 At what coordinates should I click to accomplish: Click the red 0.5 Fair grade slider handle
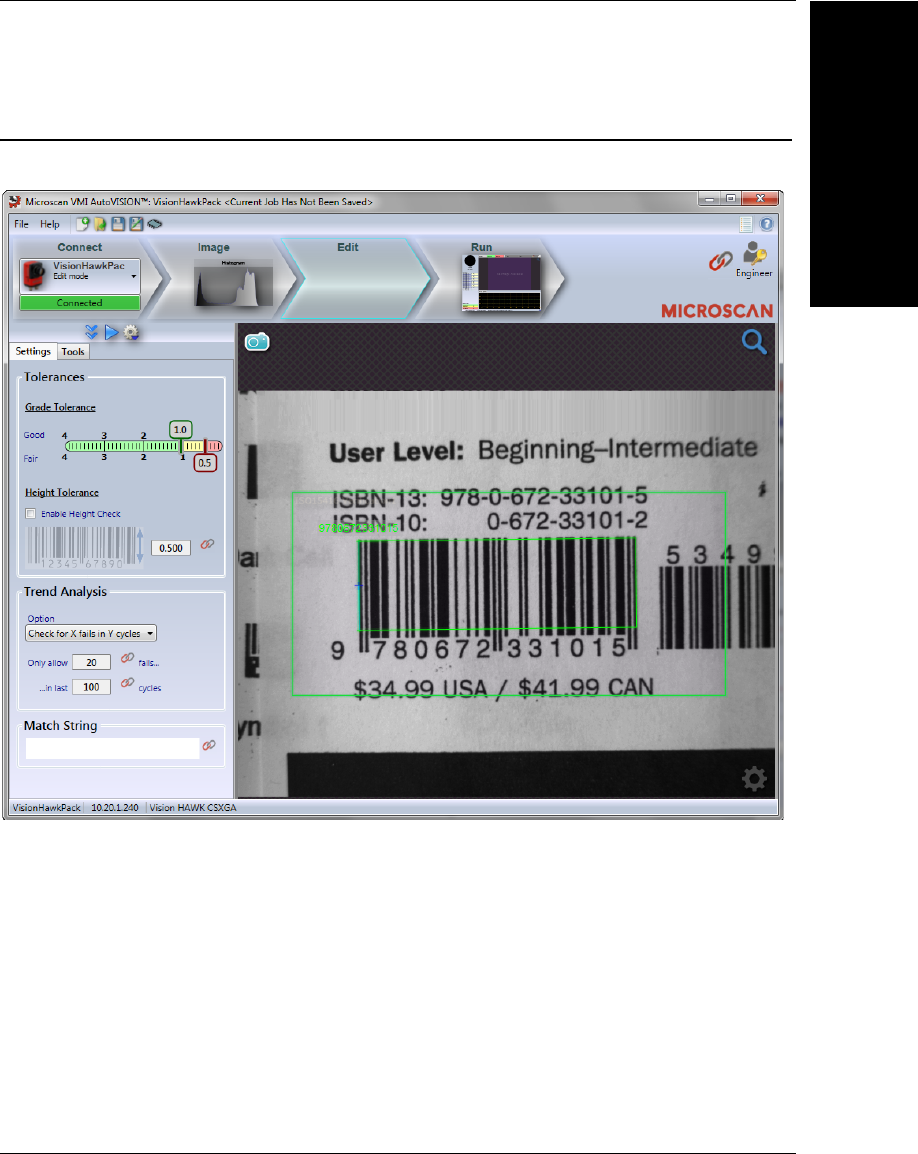[205, 463]
